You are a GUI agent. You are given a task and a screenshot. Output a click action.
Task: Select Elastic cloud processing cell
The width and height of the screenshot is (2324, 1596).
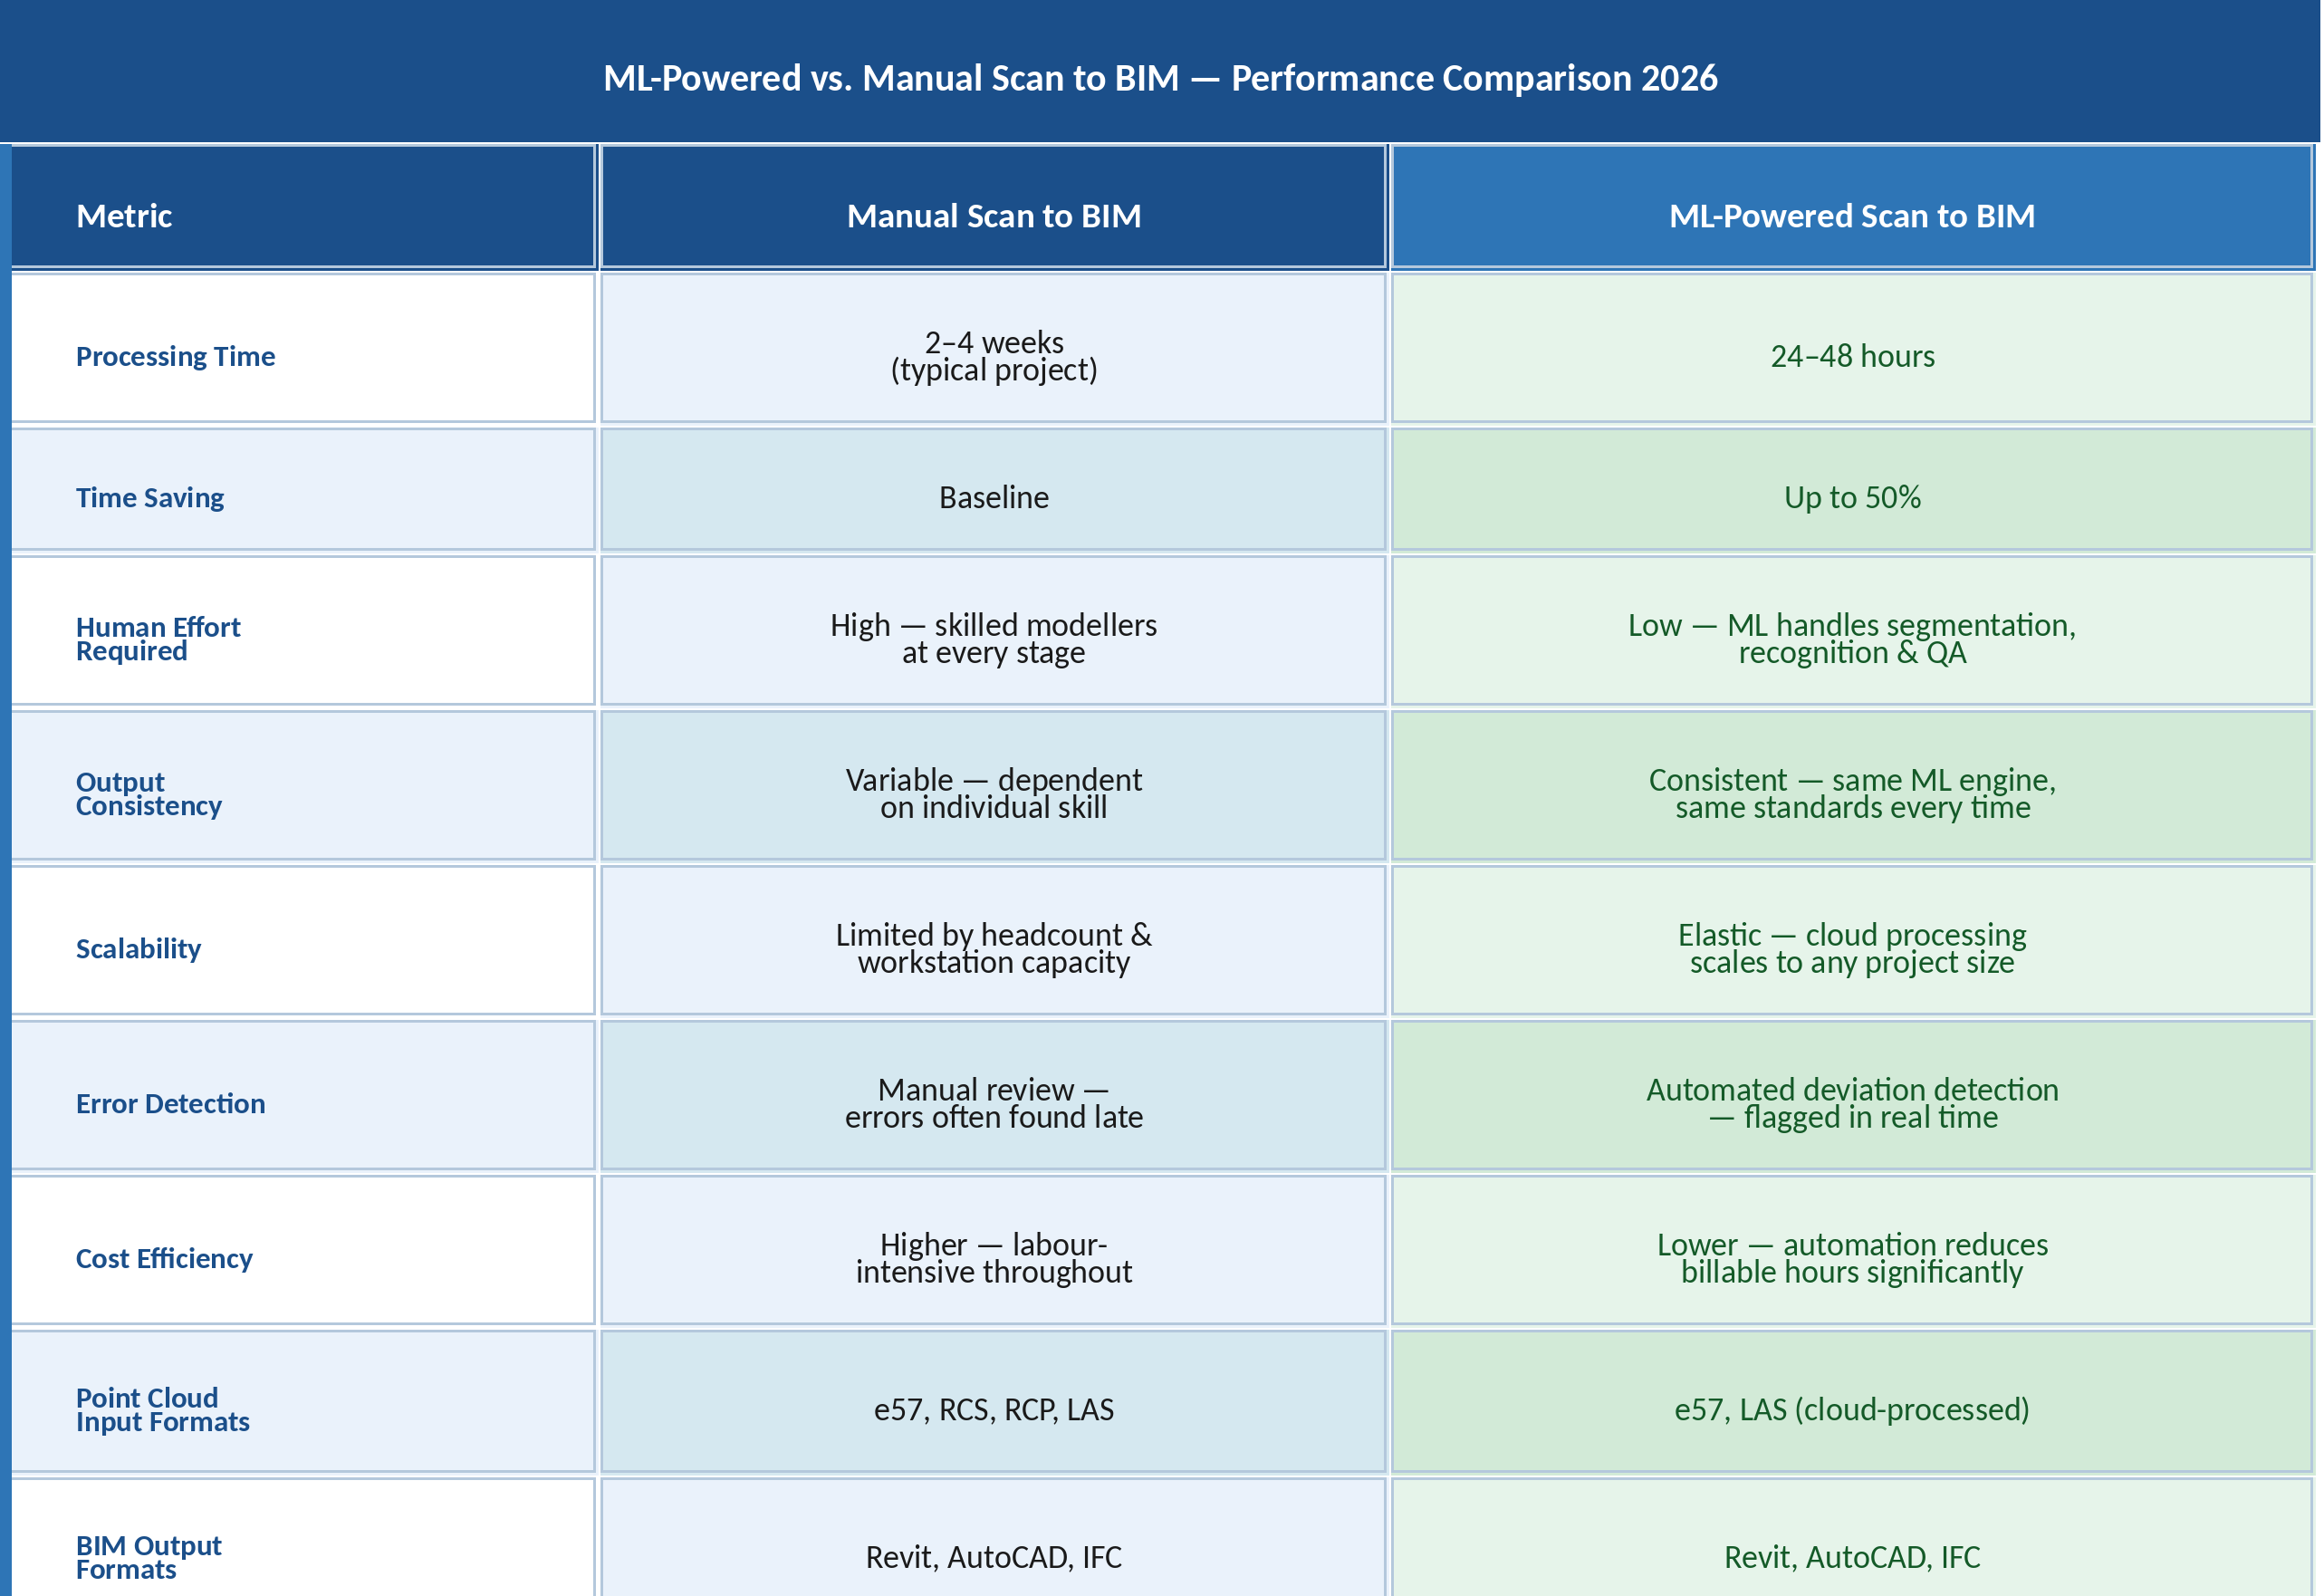(1851, 948)
